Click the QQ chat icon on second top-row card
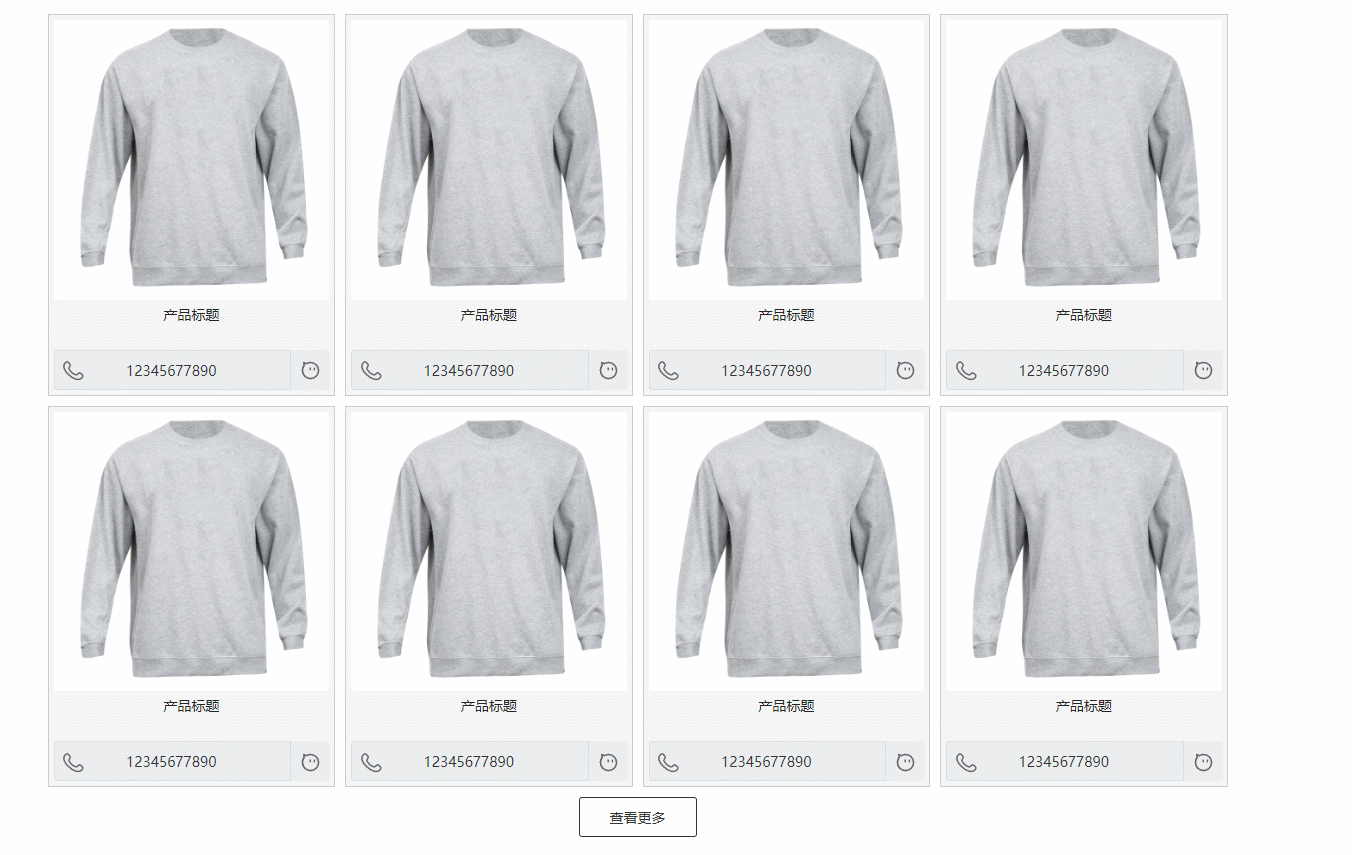This screenshot has height=855, width=1352. [x=608, y=370]
